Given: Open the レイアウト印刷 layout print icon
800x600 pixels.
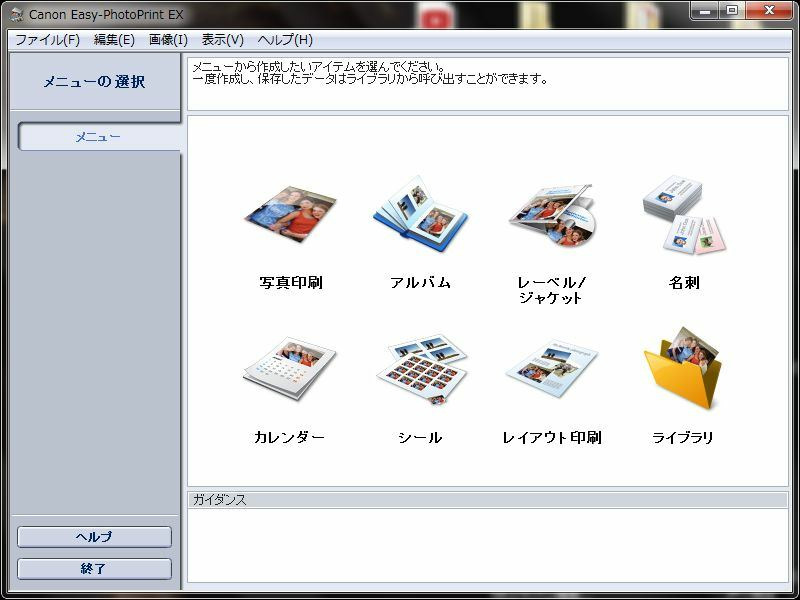Looking at the screenshot, I should (552, 368).
